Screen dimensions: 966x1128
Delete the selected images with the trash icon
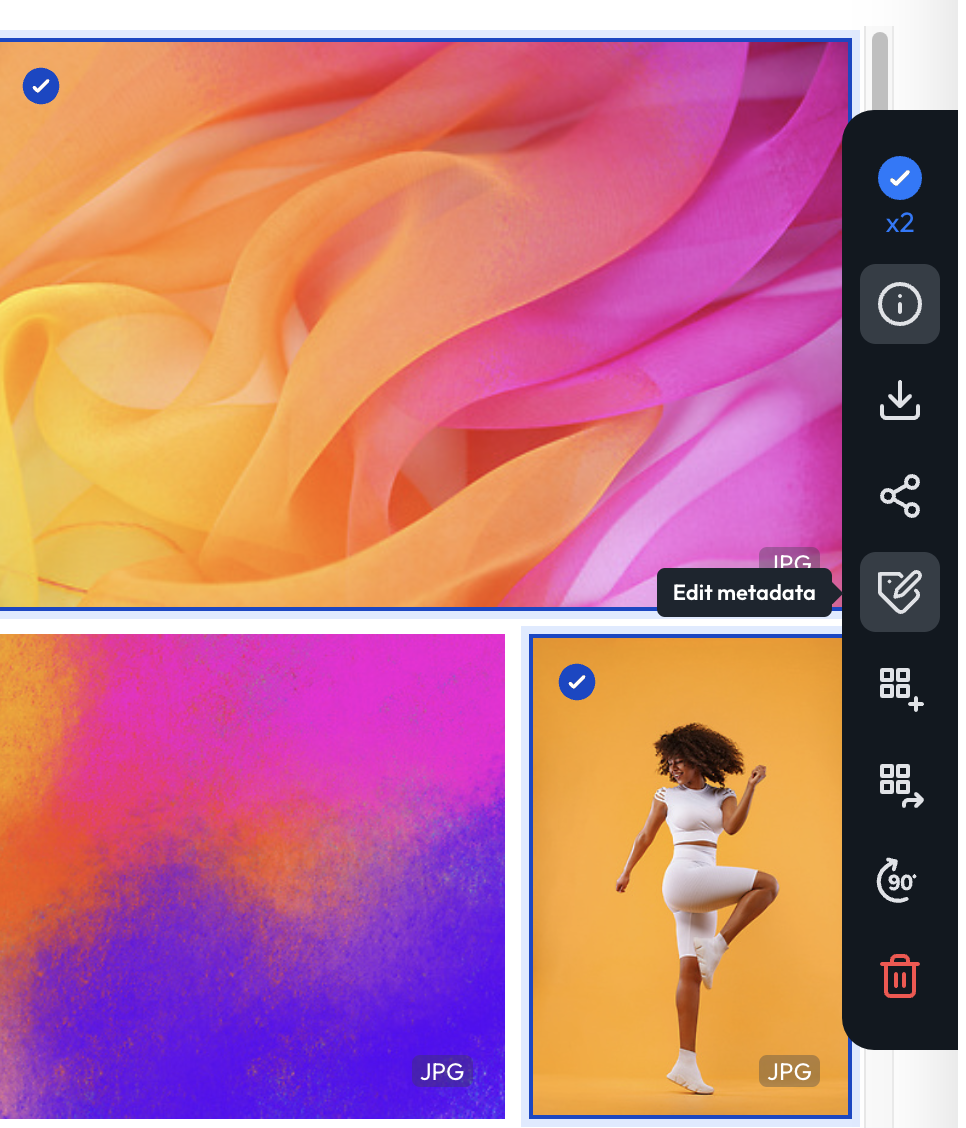coord(899,976)
